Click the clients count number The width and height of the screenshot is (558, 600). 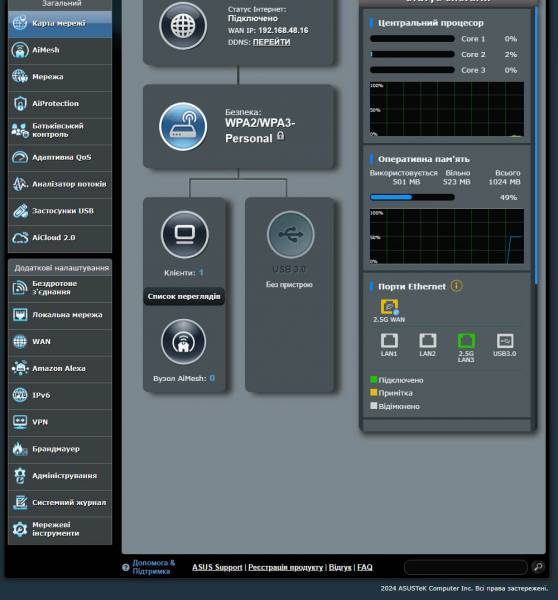(201, 272)
